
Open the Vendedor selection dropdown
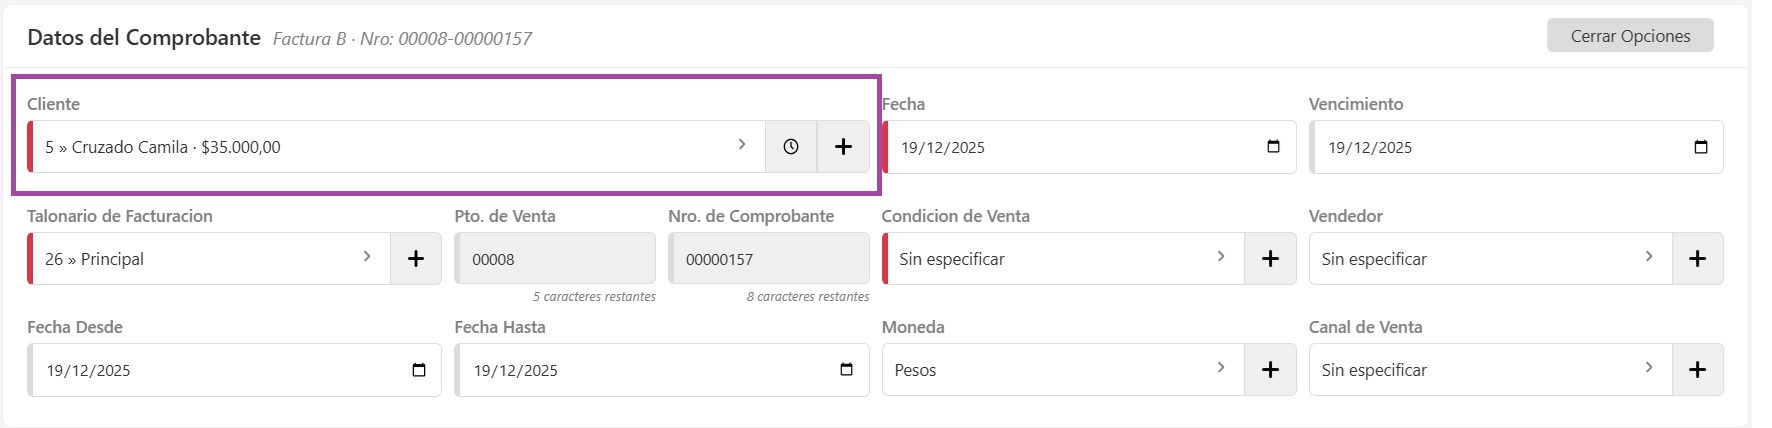[1490, 259]
